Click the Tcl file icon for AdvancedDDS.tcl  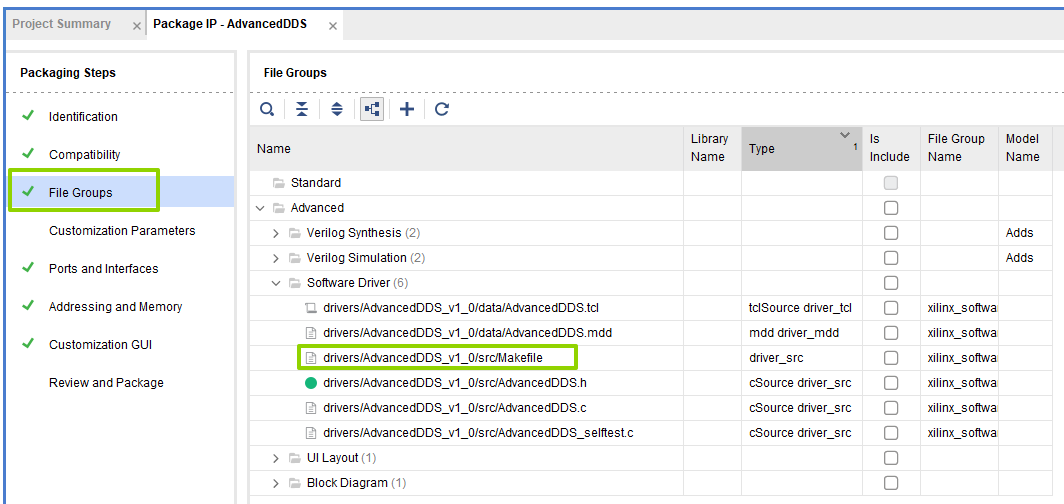[311, 308]
